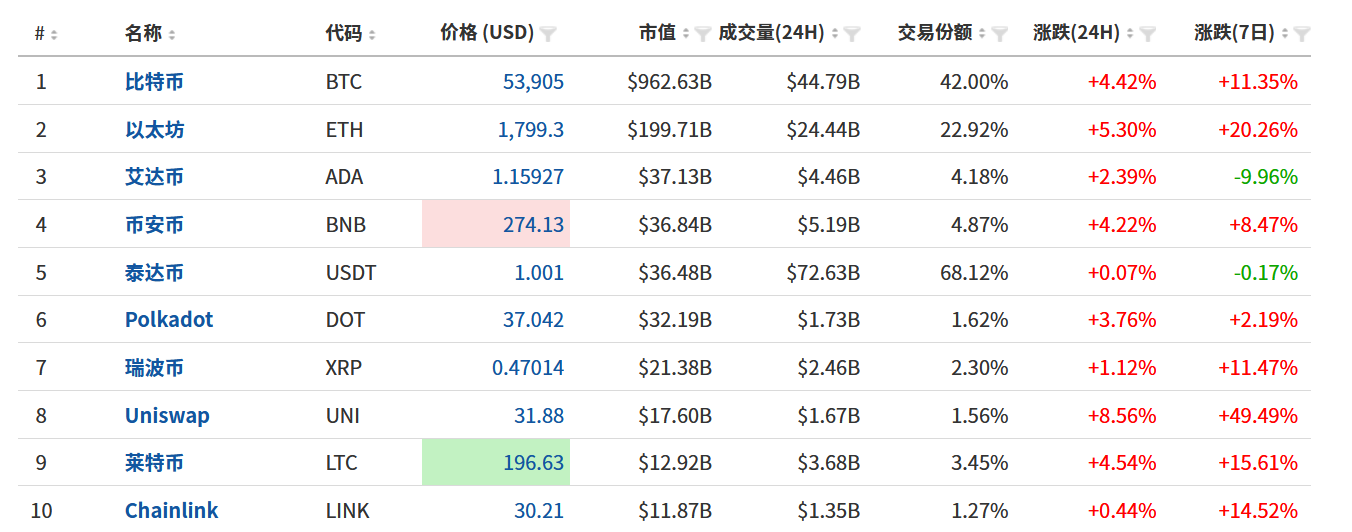Open the 瑞波币 coin link
This screenshot has width=1352, height=532.
pyautogui.click(x=154, y=368)
